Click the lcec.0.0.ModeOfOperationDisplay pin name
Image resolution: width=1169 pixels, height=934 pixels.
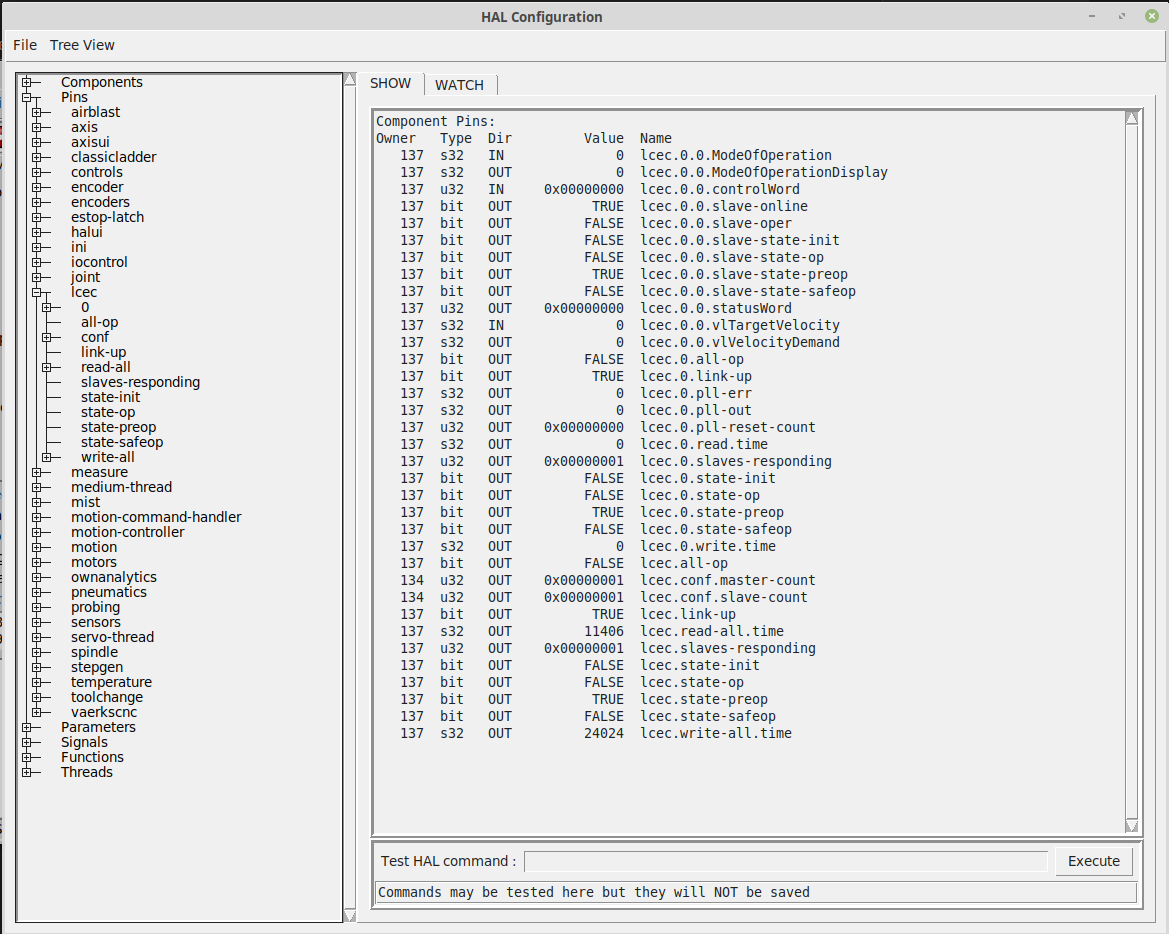click(x=764, y=172)
